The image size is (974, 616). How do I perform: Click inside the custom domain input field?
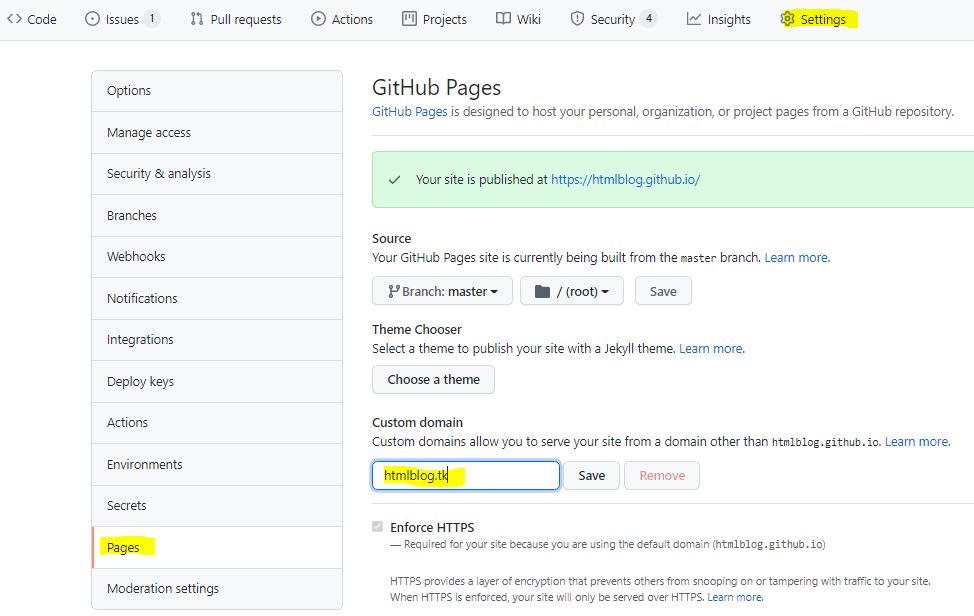(x=465, y=475)
